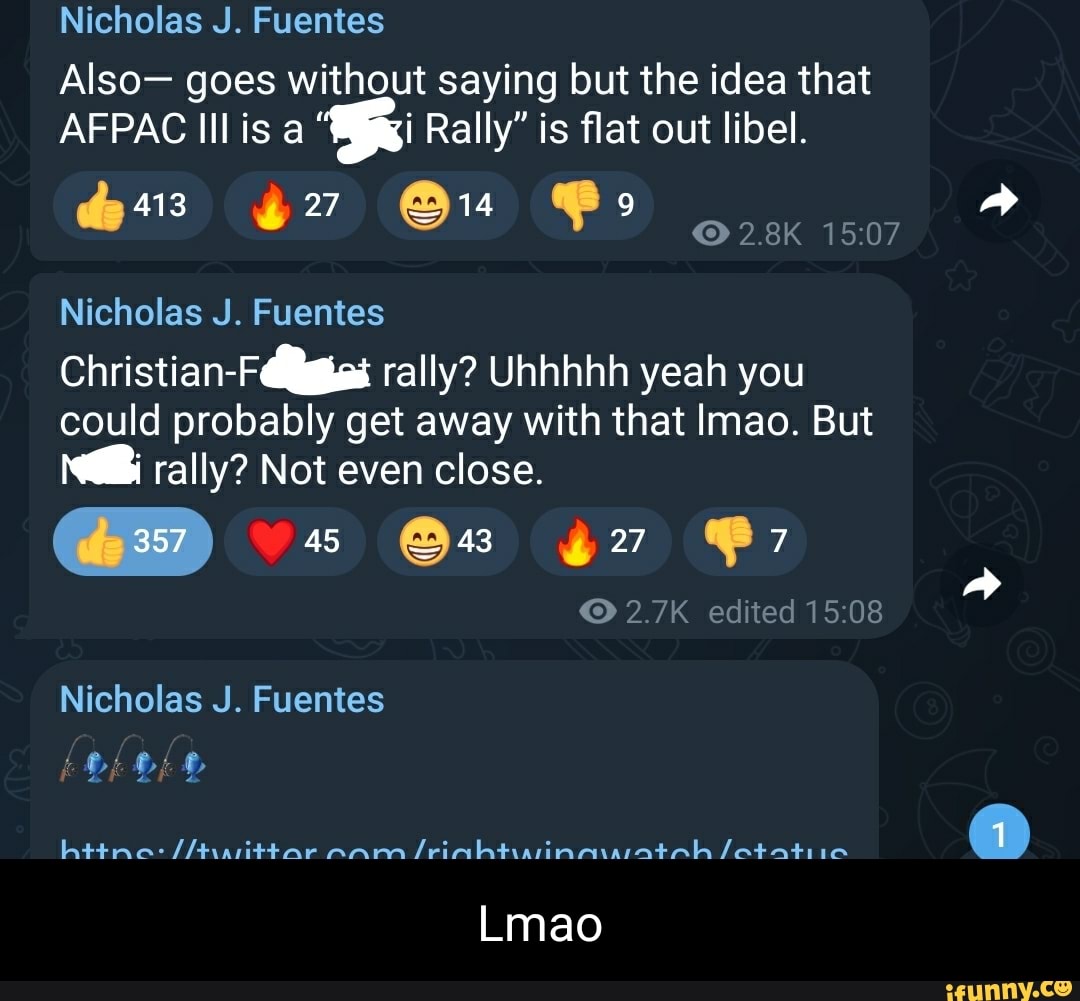
Task: Tap the thumbs up reaction showing 413
Action: click(x=132, y=205)
